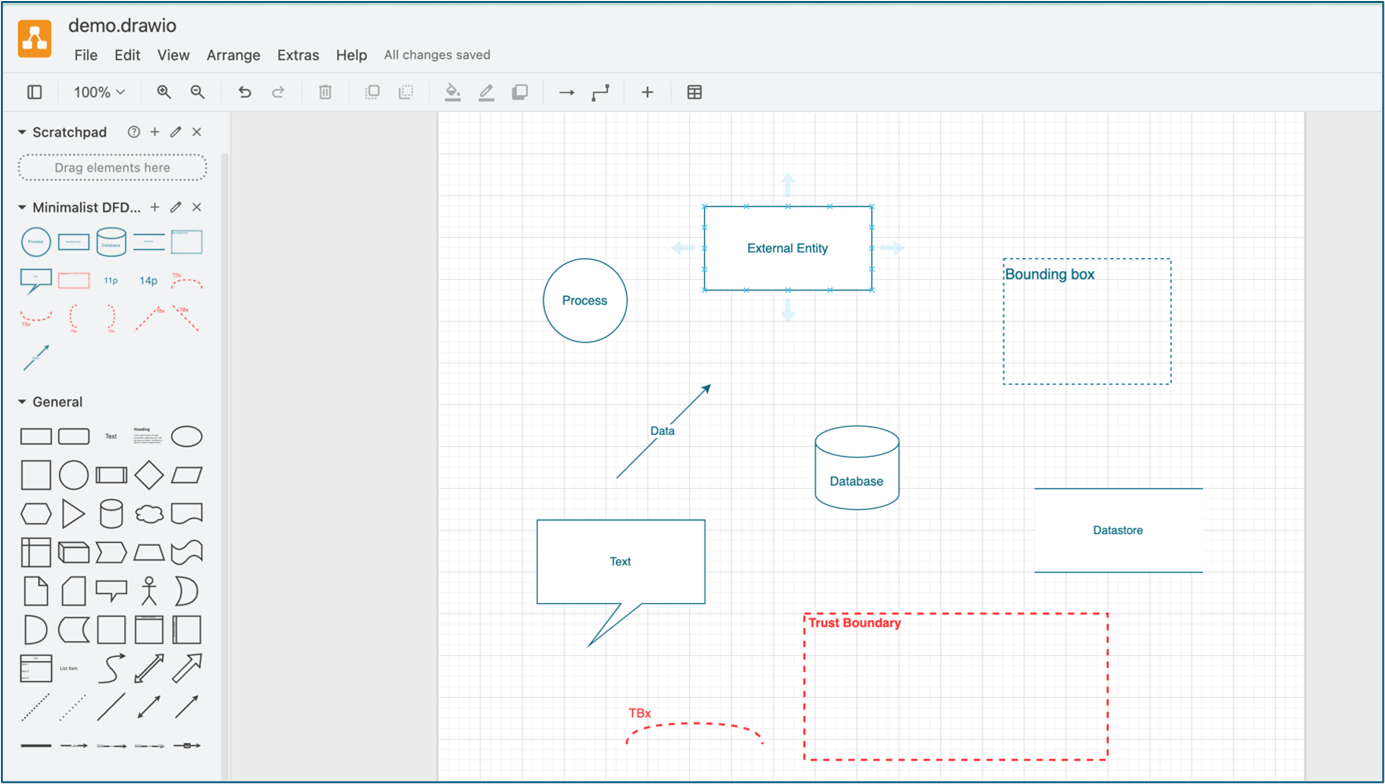
Task: Open the Connection arrow style dropdown
Action: [567, 92]
